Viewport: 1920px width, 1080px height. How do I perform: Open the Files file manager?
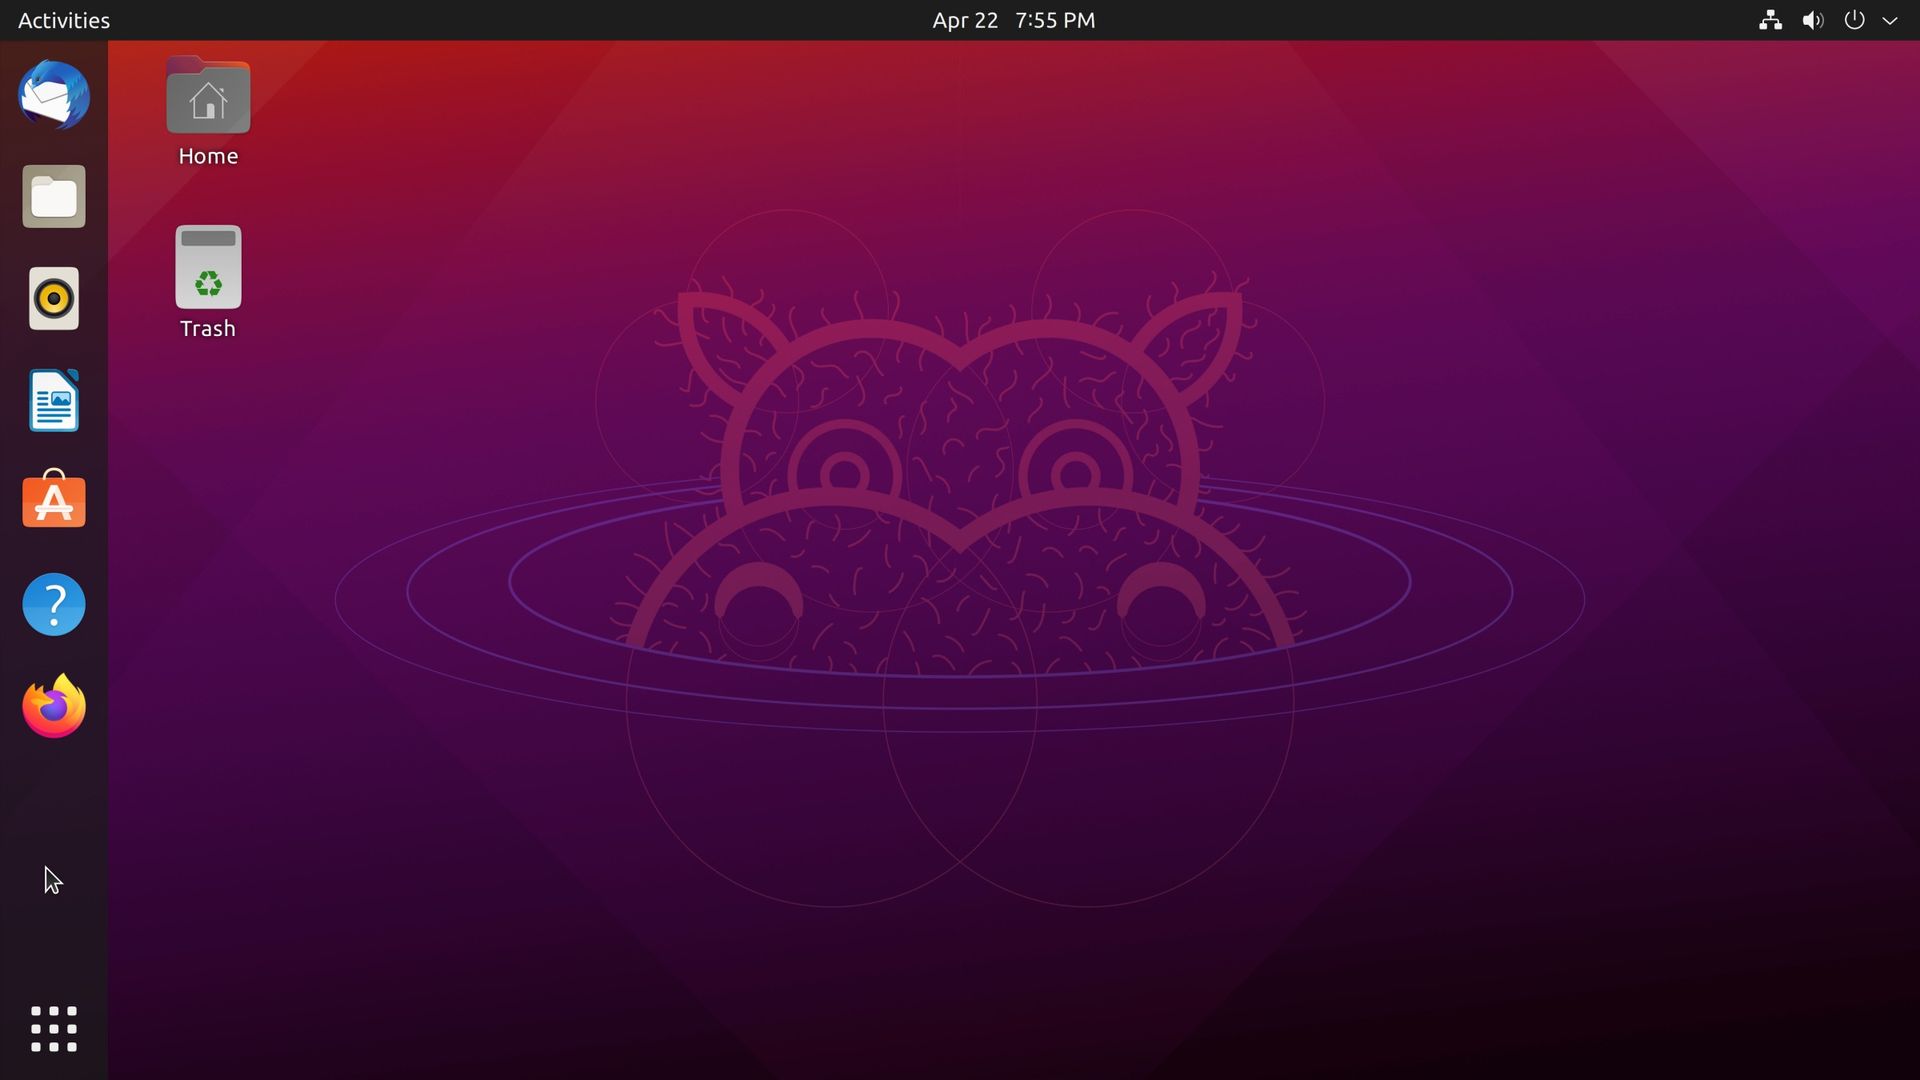click(53, 196)
